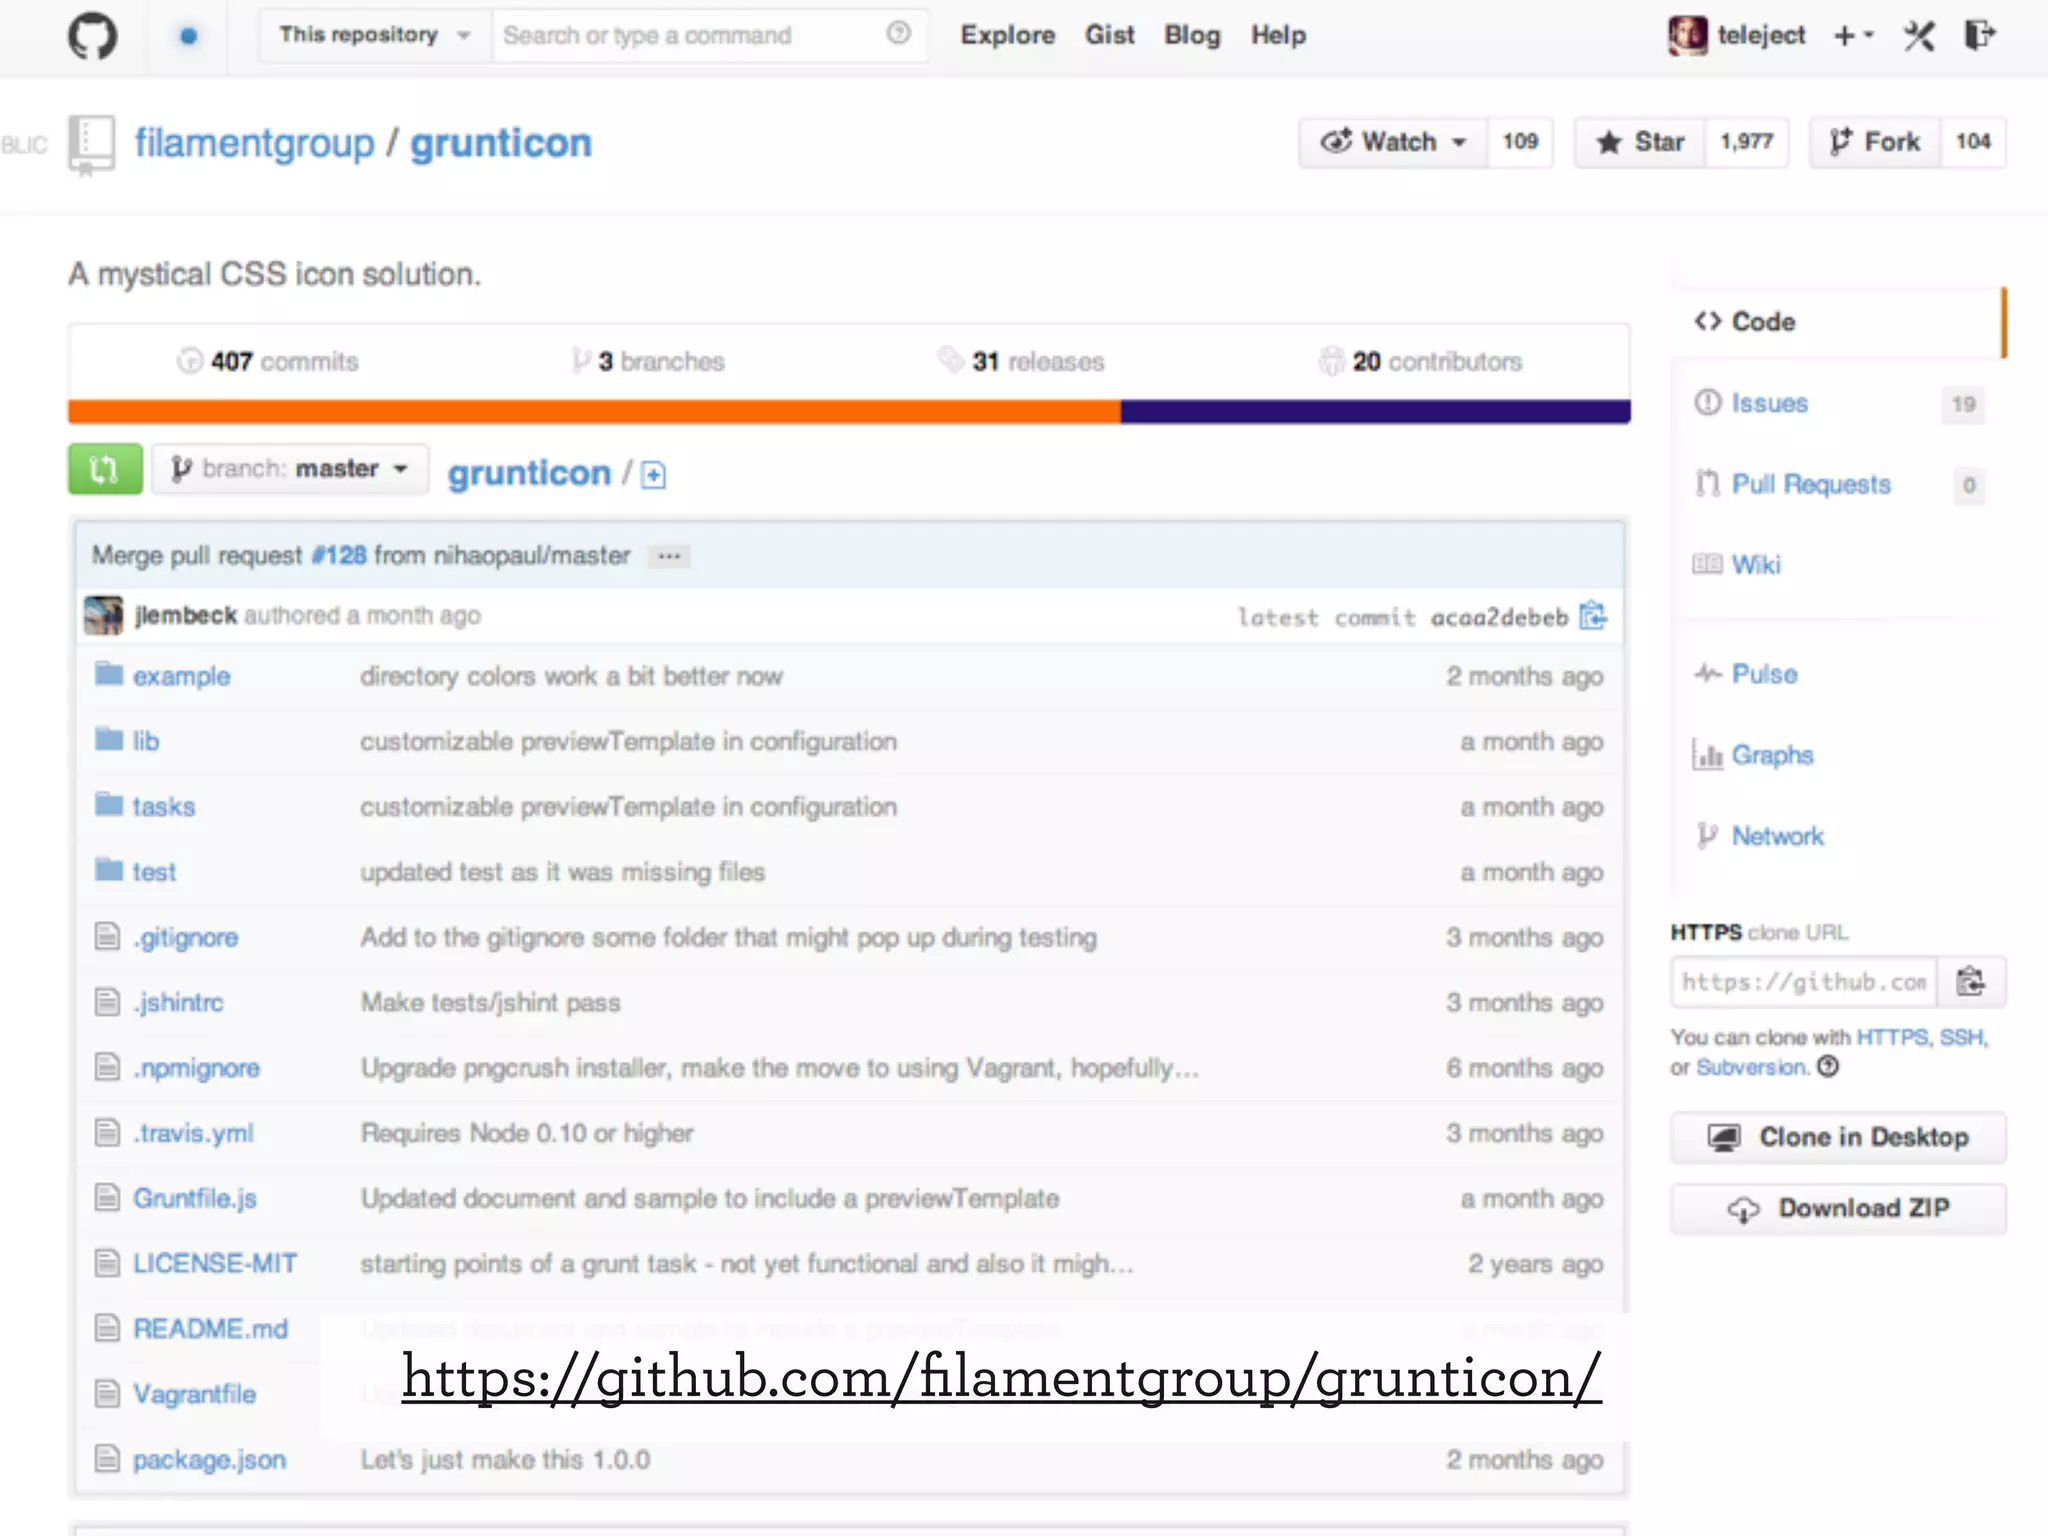Viewport: 2048px width, 1536px height.
Task: Open README.md file
Action: (x=211, y=1329)
